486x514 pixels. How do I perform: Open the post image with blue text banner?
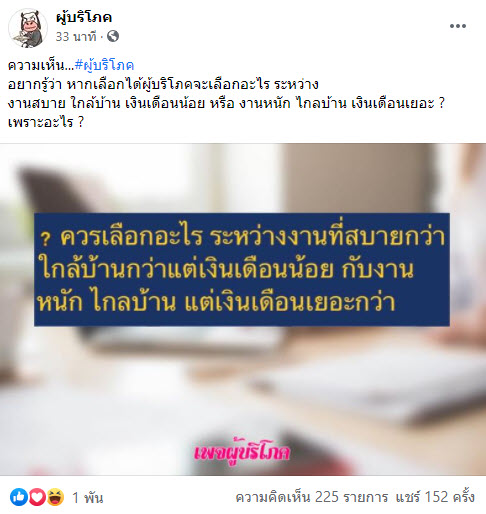click(243, 309)
